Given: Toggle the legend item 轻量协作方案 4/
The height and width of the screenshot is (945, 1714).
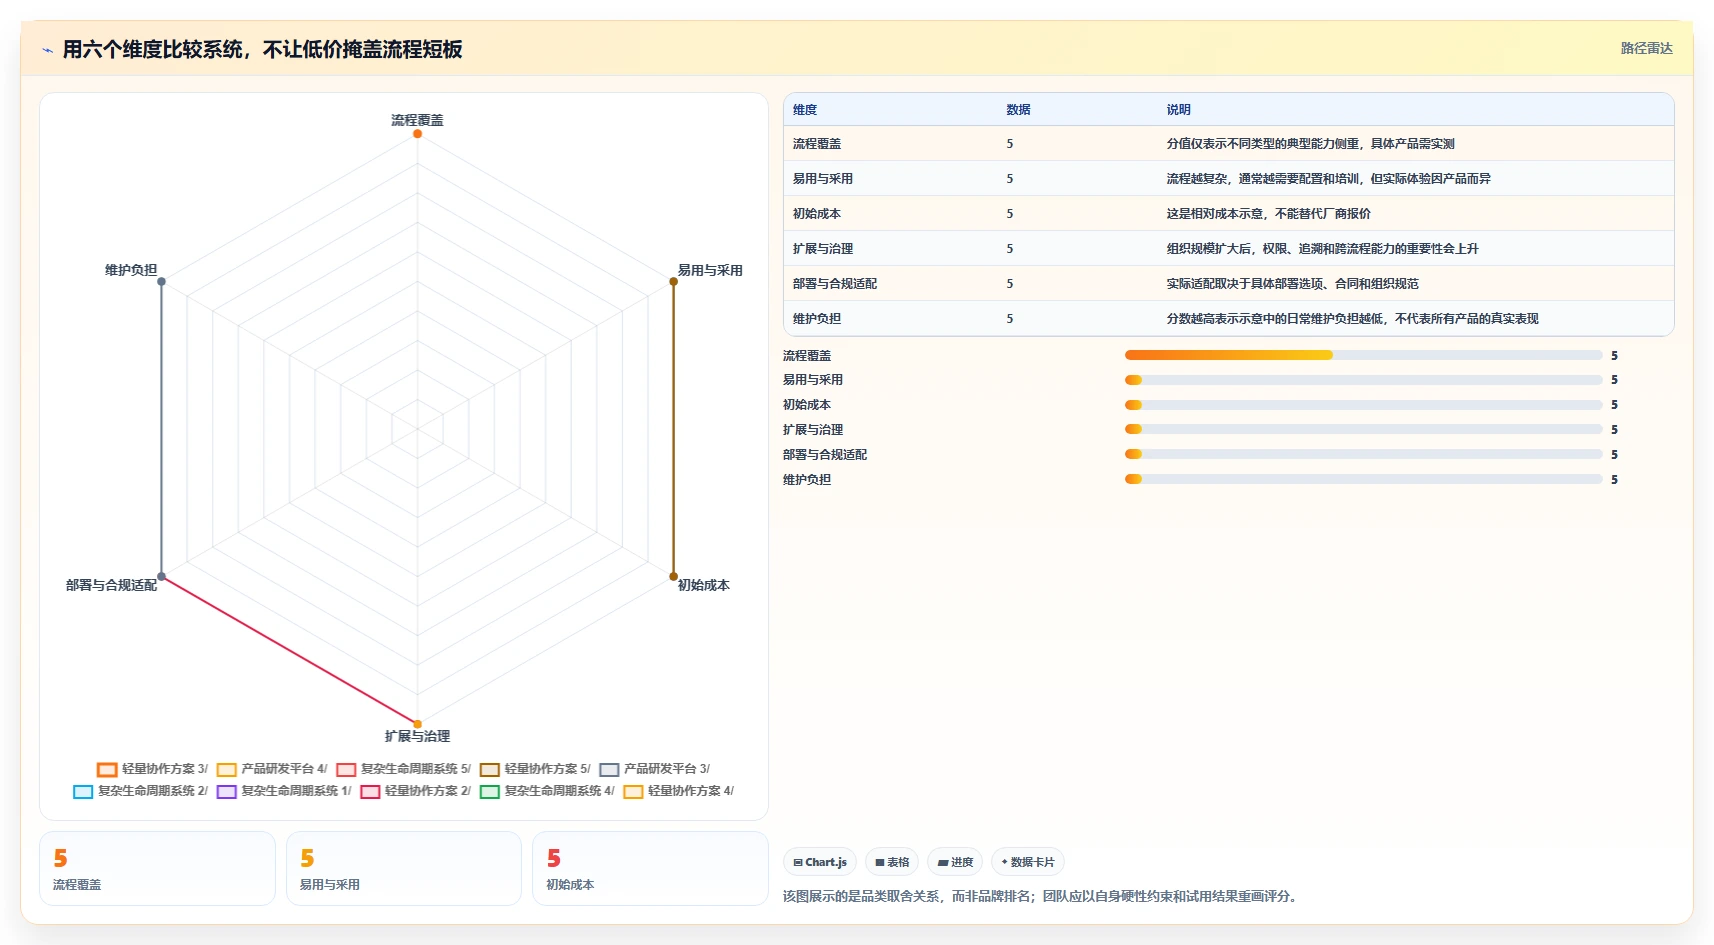Looking at the screenshot, I should point(678,791).
